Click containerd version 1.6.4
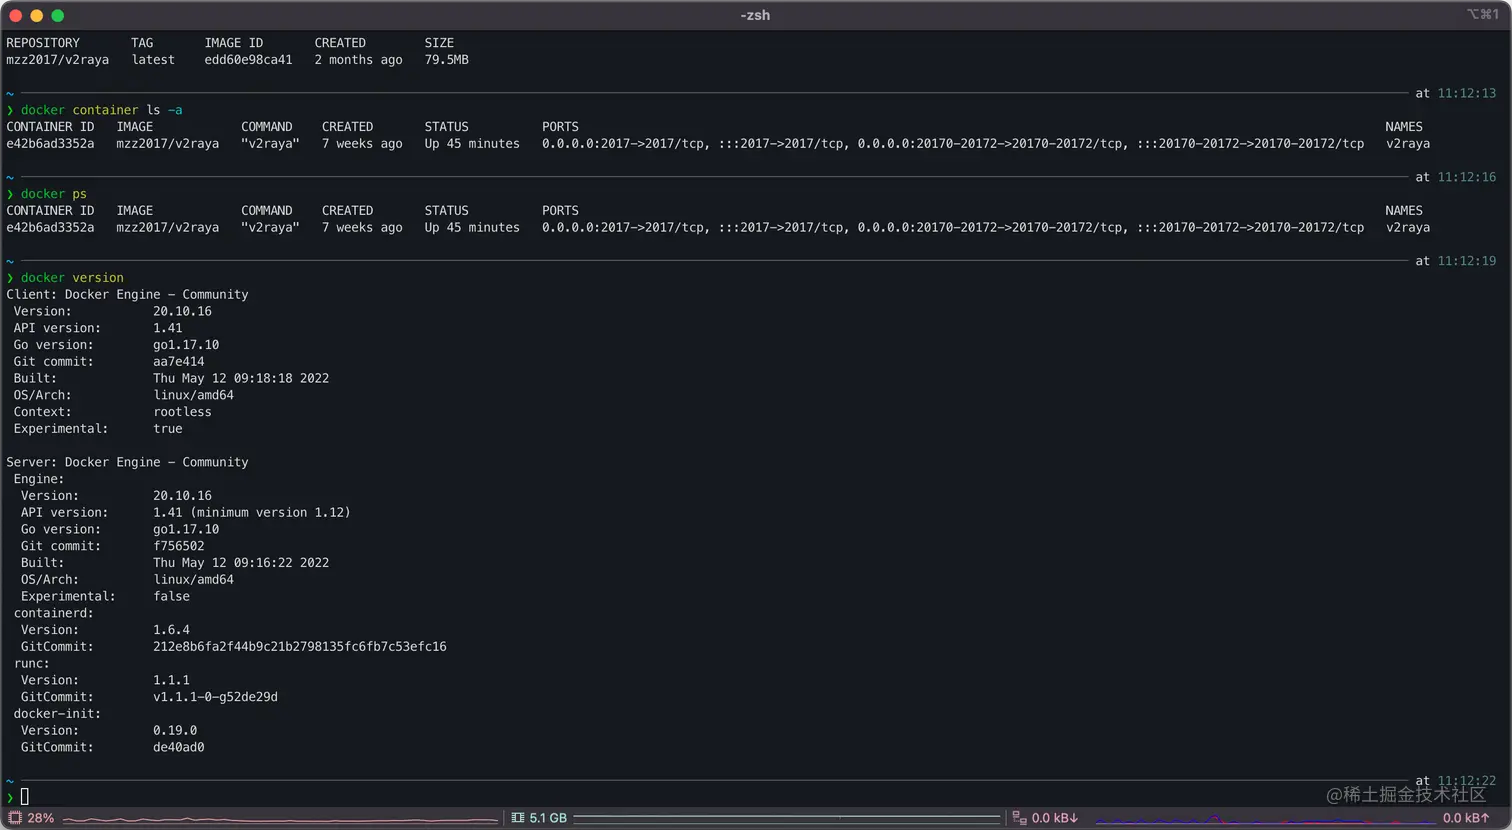This screenshot has width=1512, height=830. [171, 630]
